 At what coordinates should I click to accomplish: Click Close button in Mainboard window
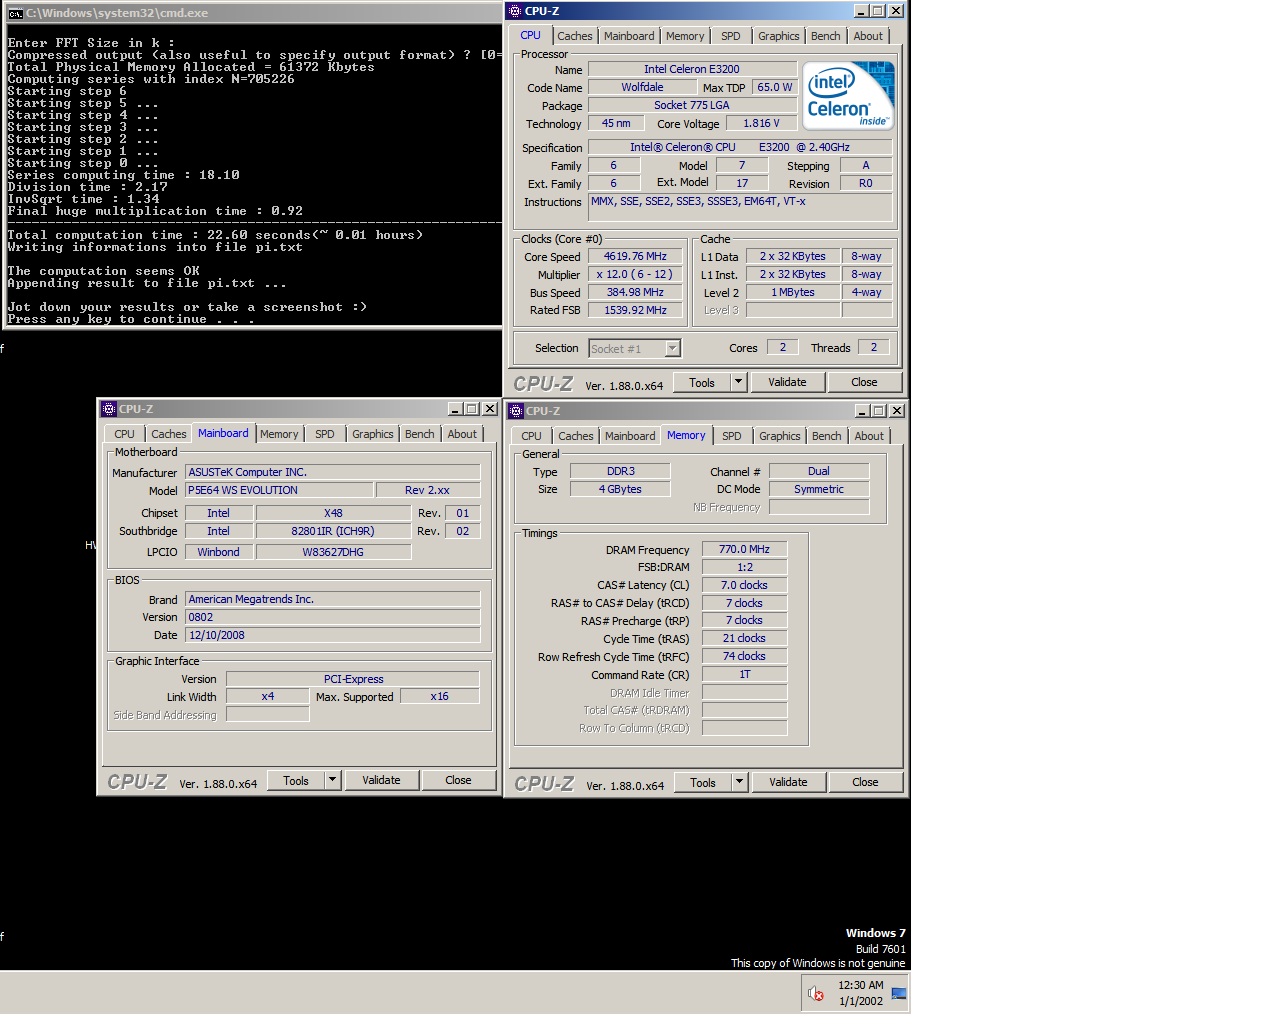coord(458,780)
